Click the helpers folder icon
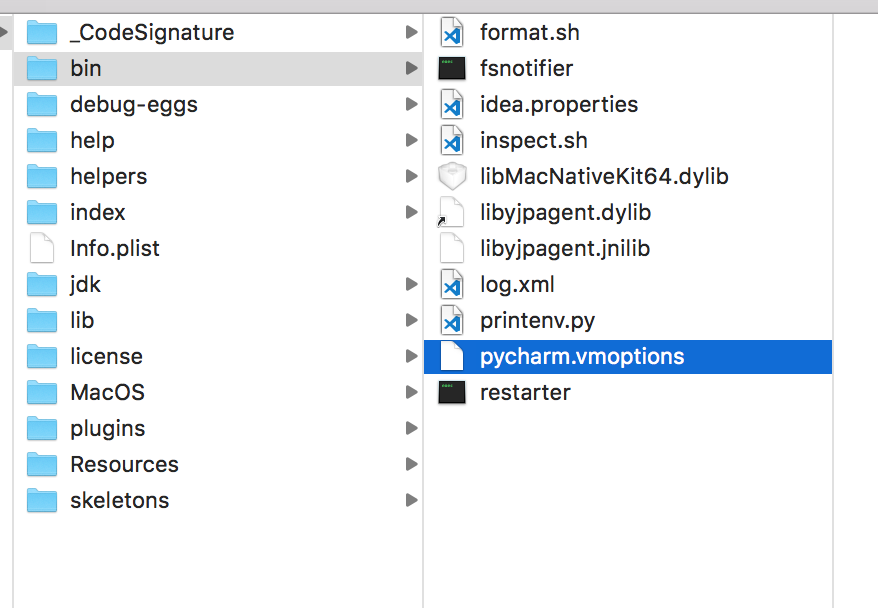878x608 pixels. click(x=42, y=176)
